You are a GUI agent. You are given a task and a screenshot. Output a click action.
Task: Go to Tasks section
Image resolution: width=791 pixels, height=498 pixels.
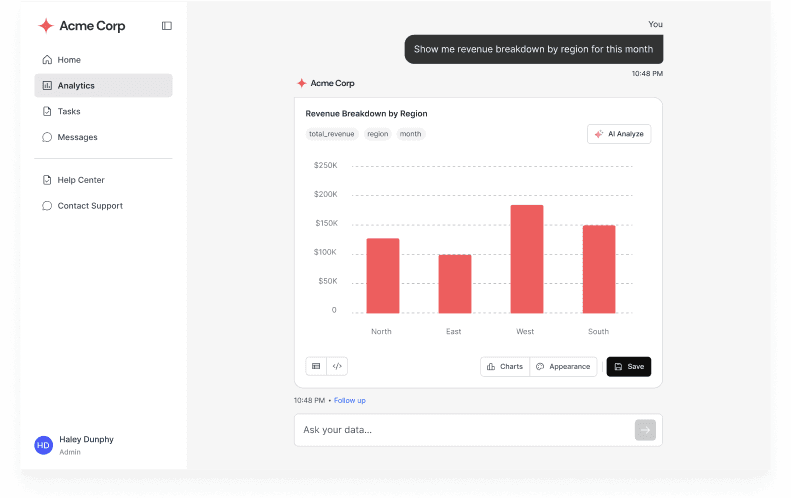coord(103,111)
